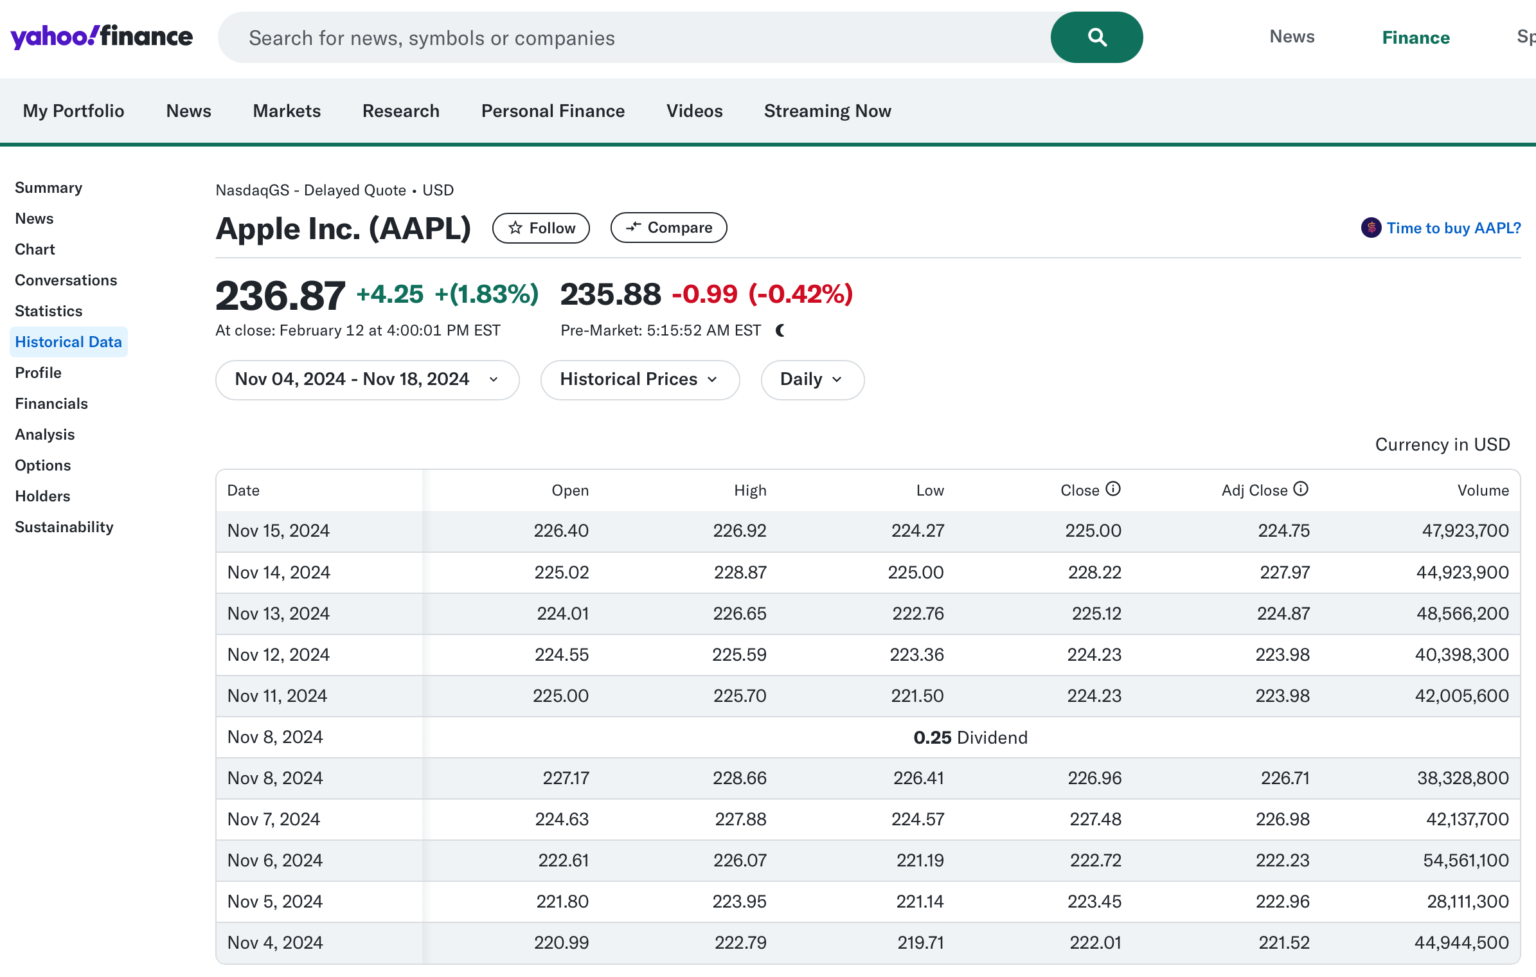
Task: Click the info icon next to Adj Close
Action: point(1300,489)
